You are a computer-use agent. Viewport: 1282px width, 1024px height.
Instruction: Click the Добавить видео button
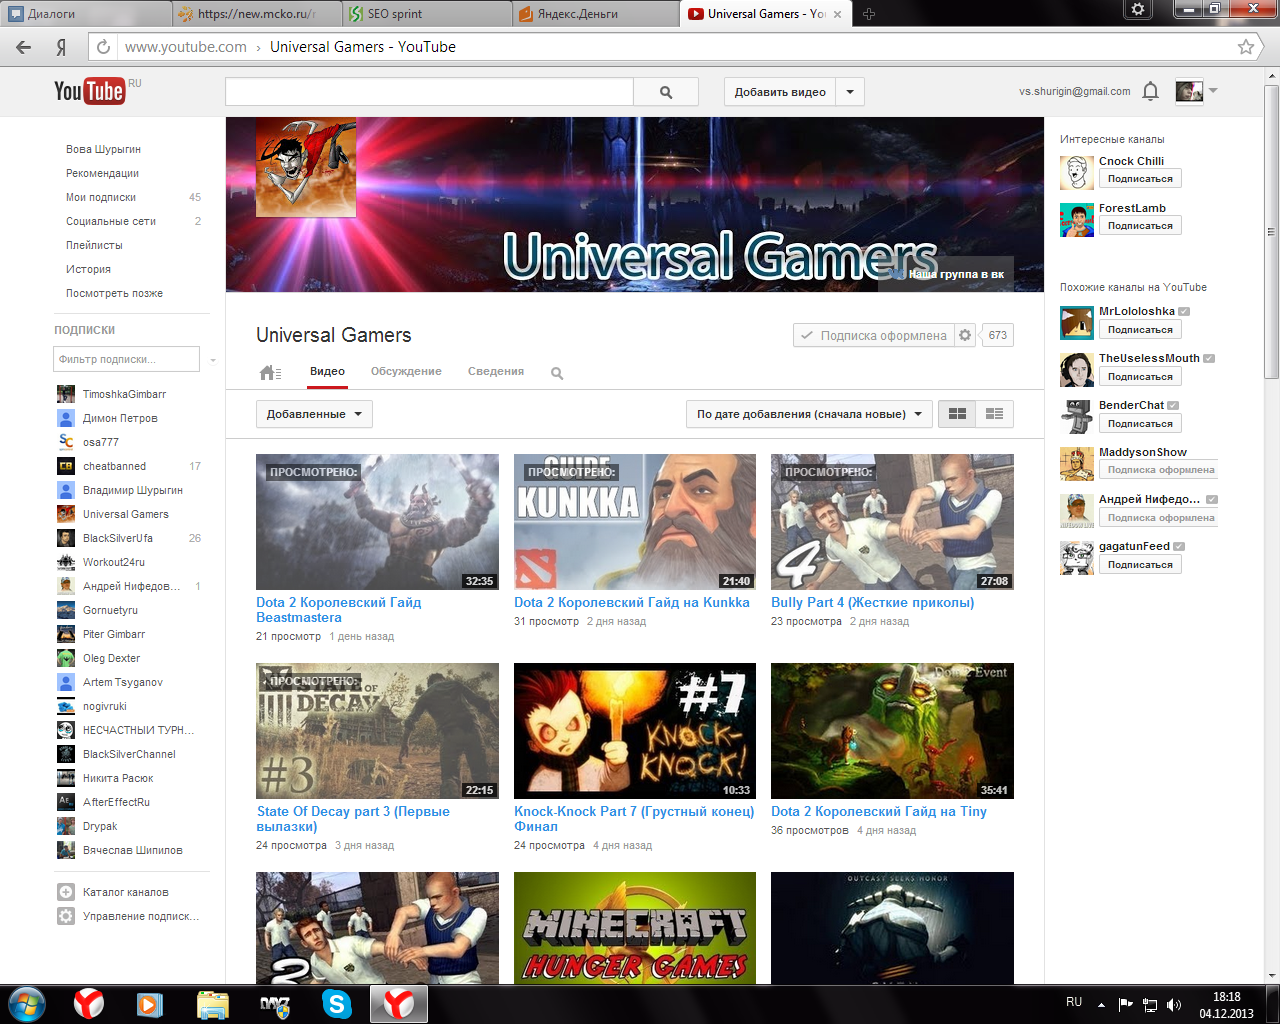pyautogui.click(x=780, y=92)
